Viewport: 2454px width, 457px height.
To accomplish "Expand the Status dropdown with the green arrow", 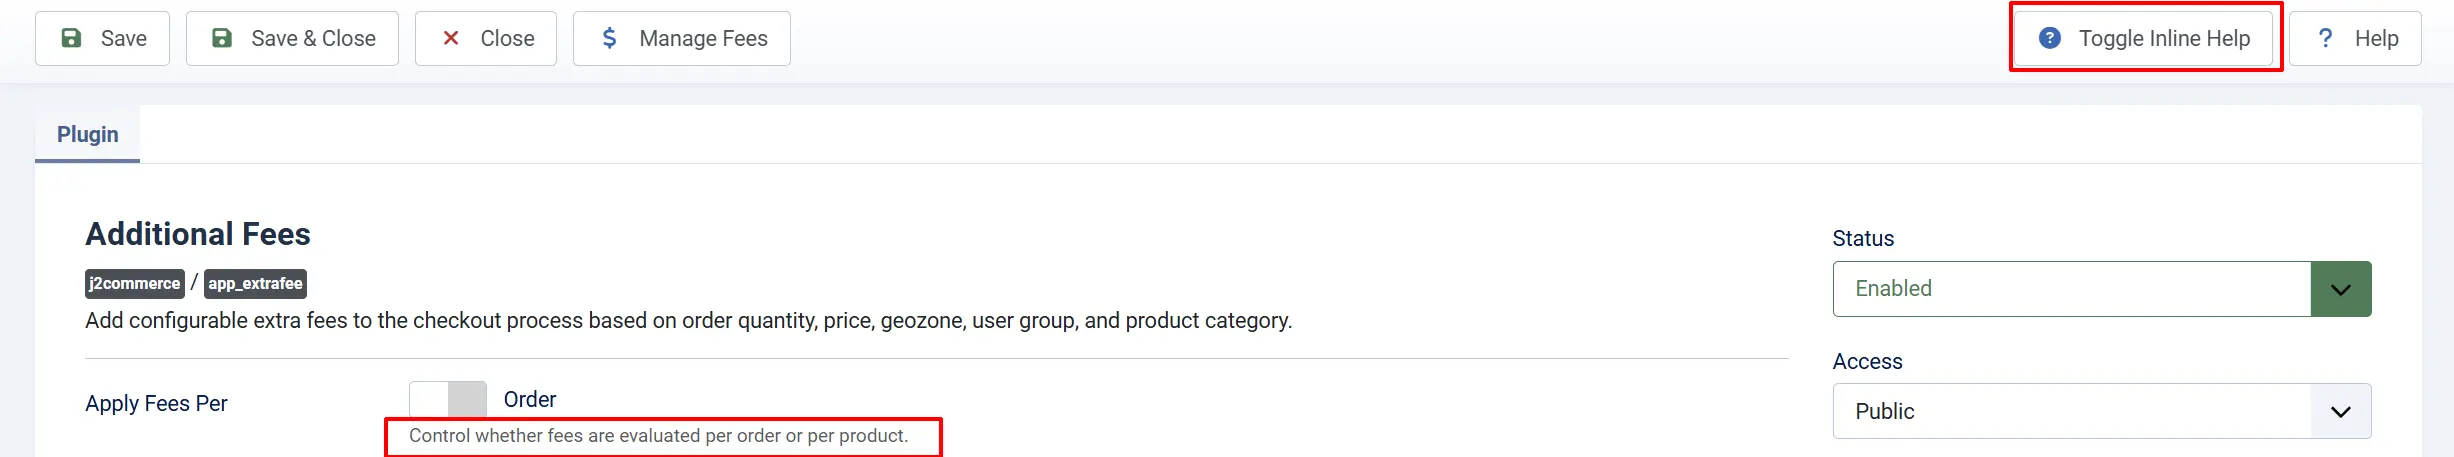I will 2341,289.
